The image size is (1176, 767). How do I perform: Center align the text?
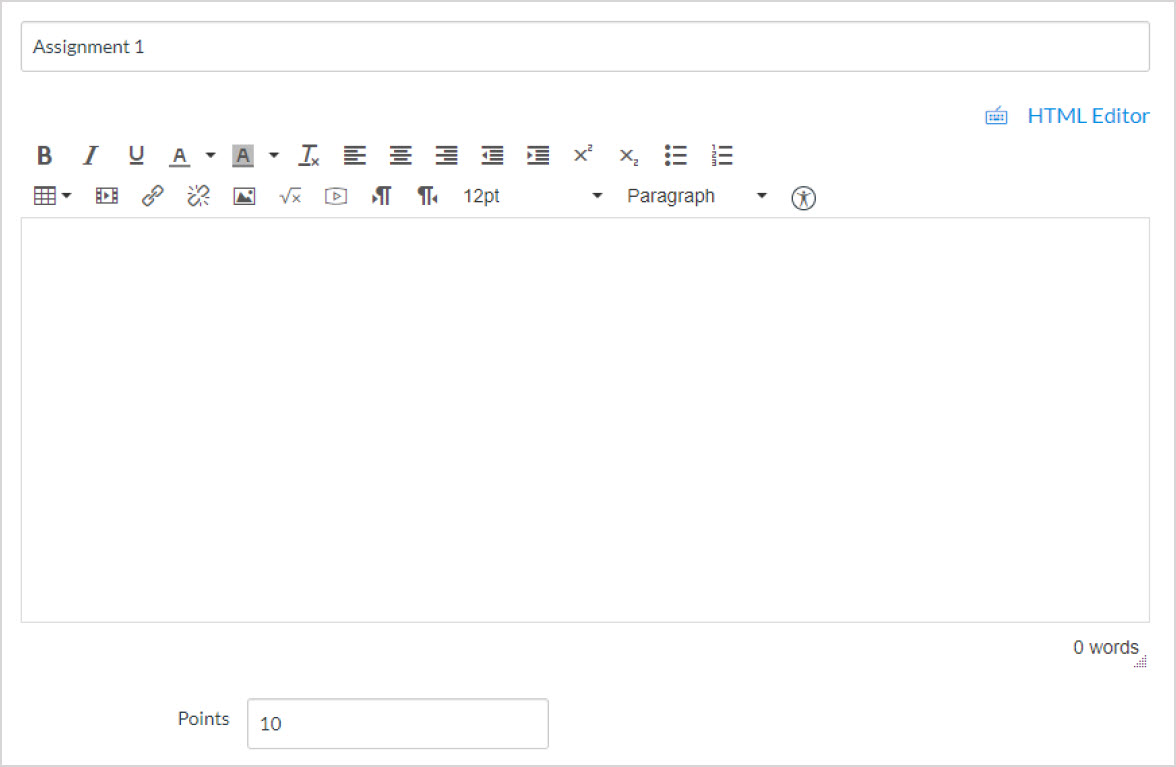tap(400, 156)
